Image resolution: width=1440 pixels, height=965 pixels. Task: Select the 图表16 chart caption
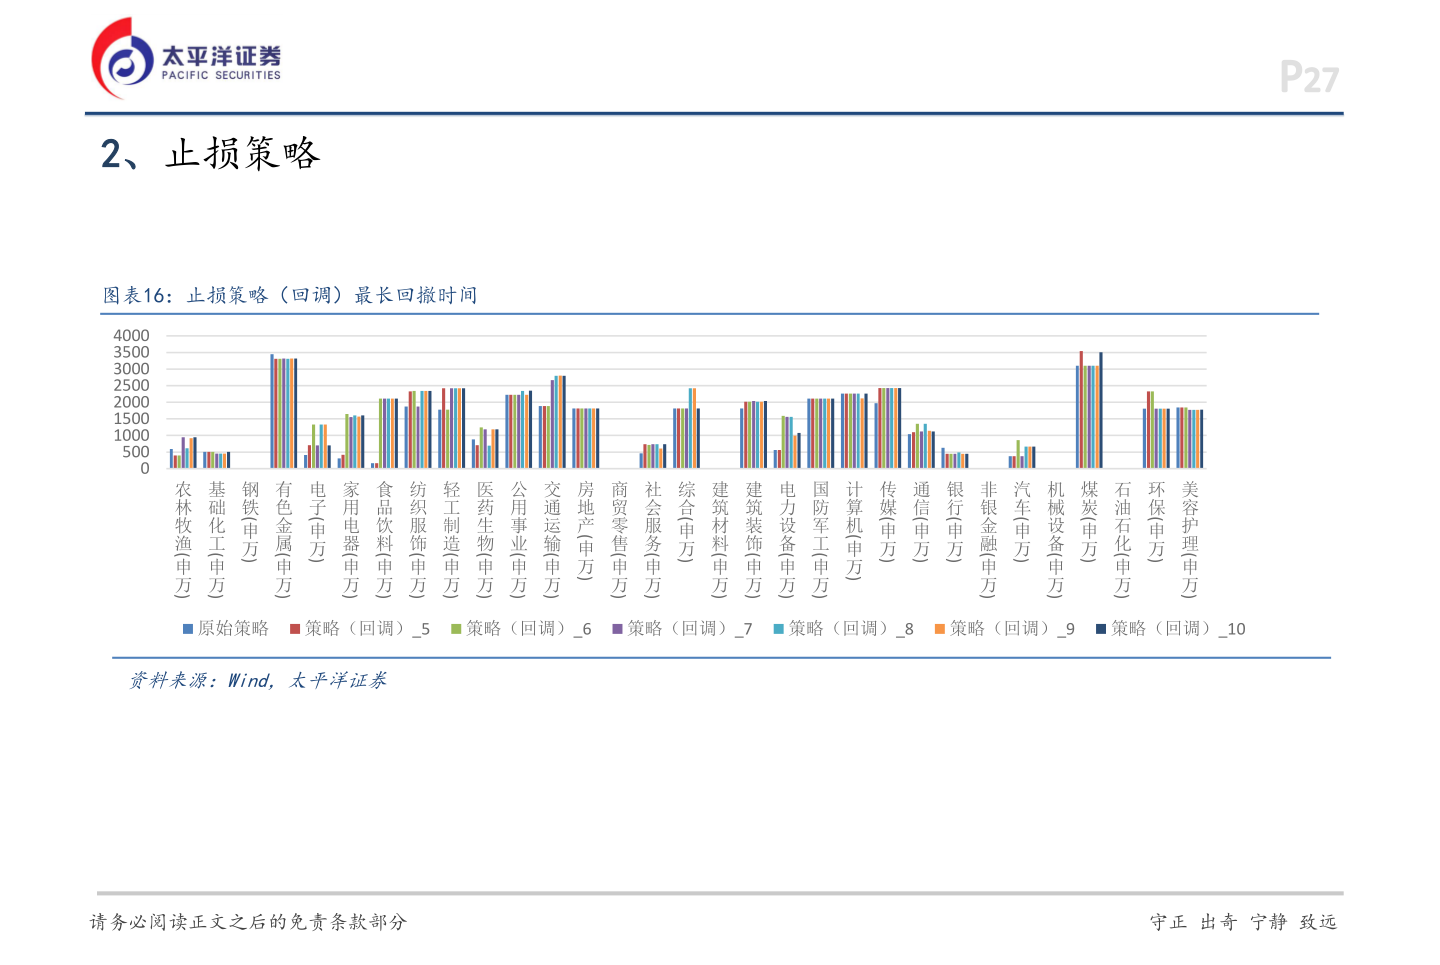(288, 294)
